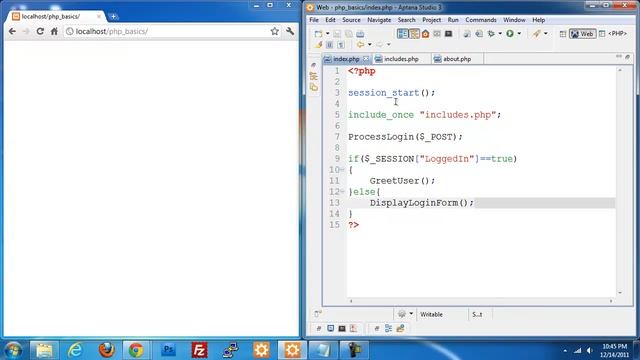Open a new Chrome tab
Viewport: 640px width, 360px height.
point(113,17)
